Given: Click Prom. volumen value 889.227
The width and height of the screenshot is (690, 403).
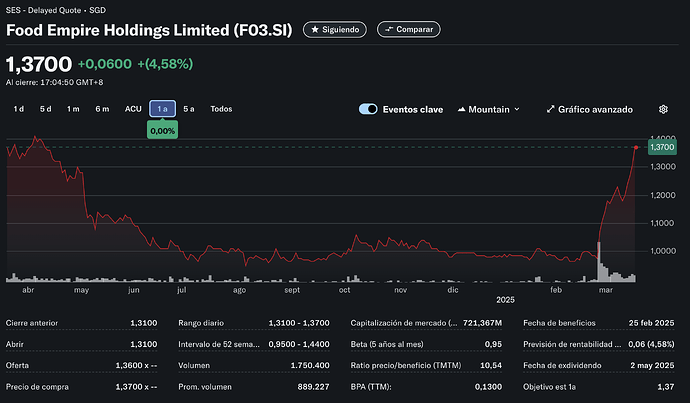Looking at the screenshot, I should tap(313, 387).
